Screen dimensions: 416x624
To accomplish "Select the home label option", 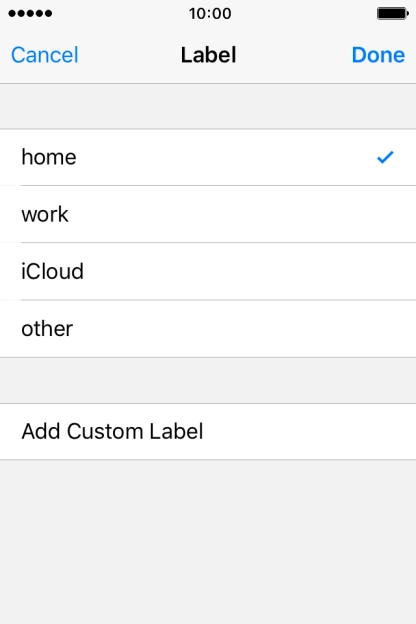I will tap(208, 157).
